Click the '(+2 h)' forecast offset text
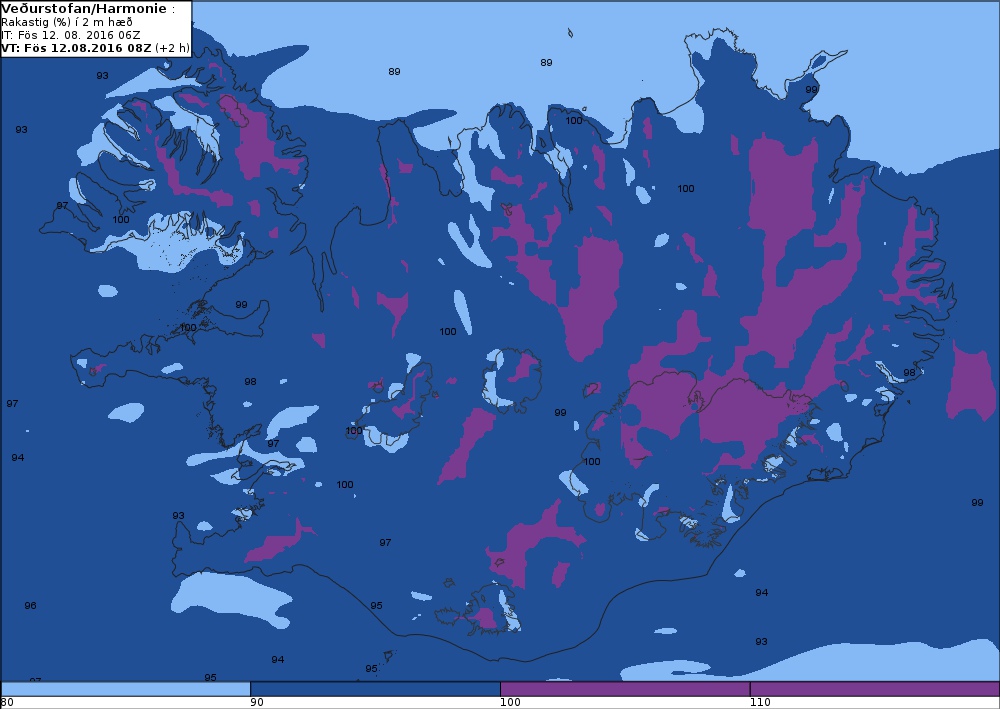This screenshot has width=1000, height=709. point(172,48)
